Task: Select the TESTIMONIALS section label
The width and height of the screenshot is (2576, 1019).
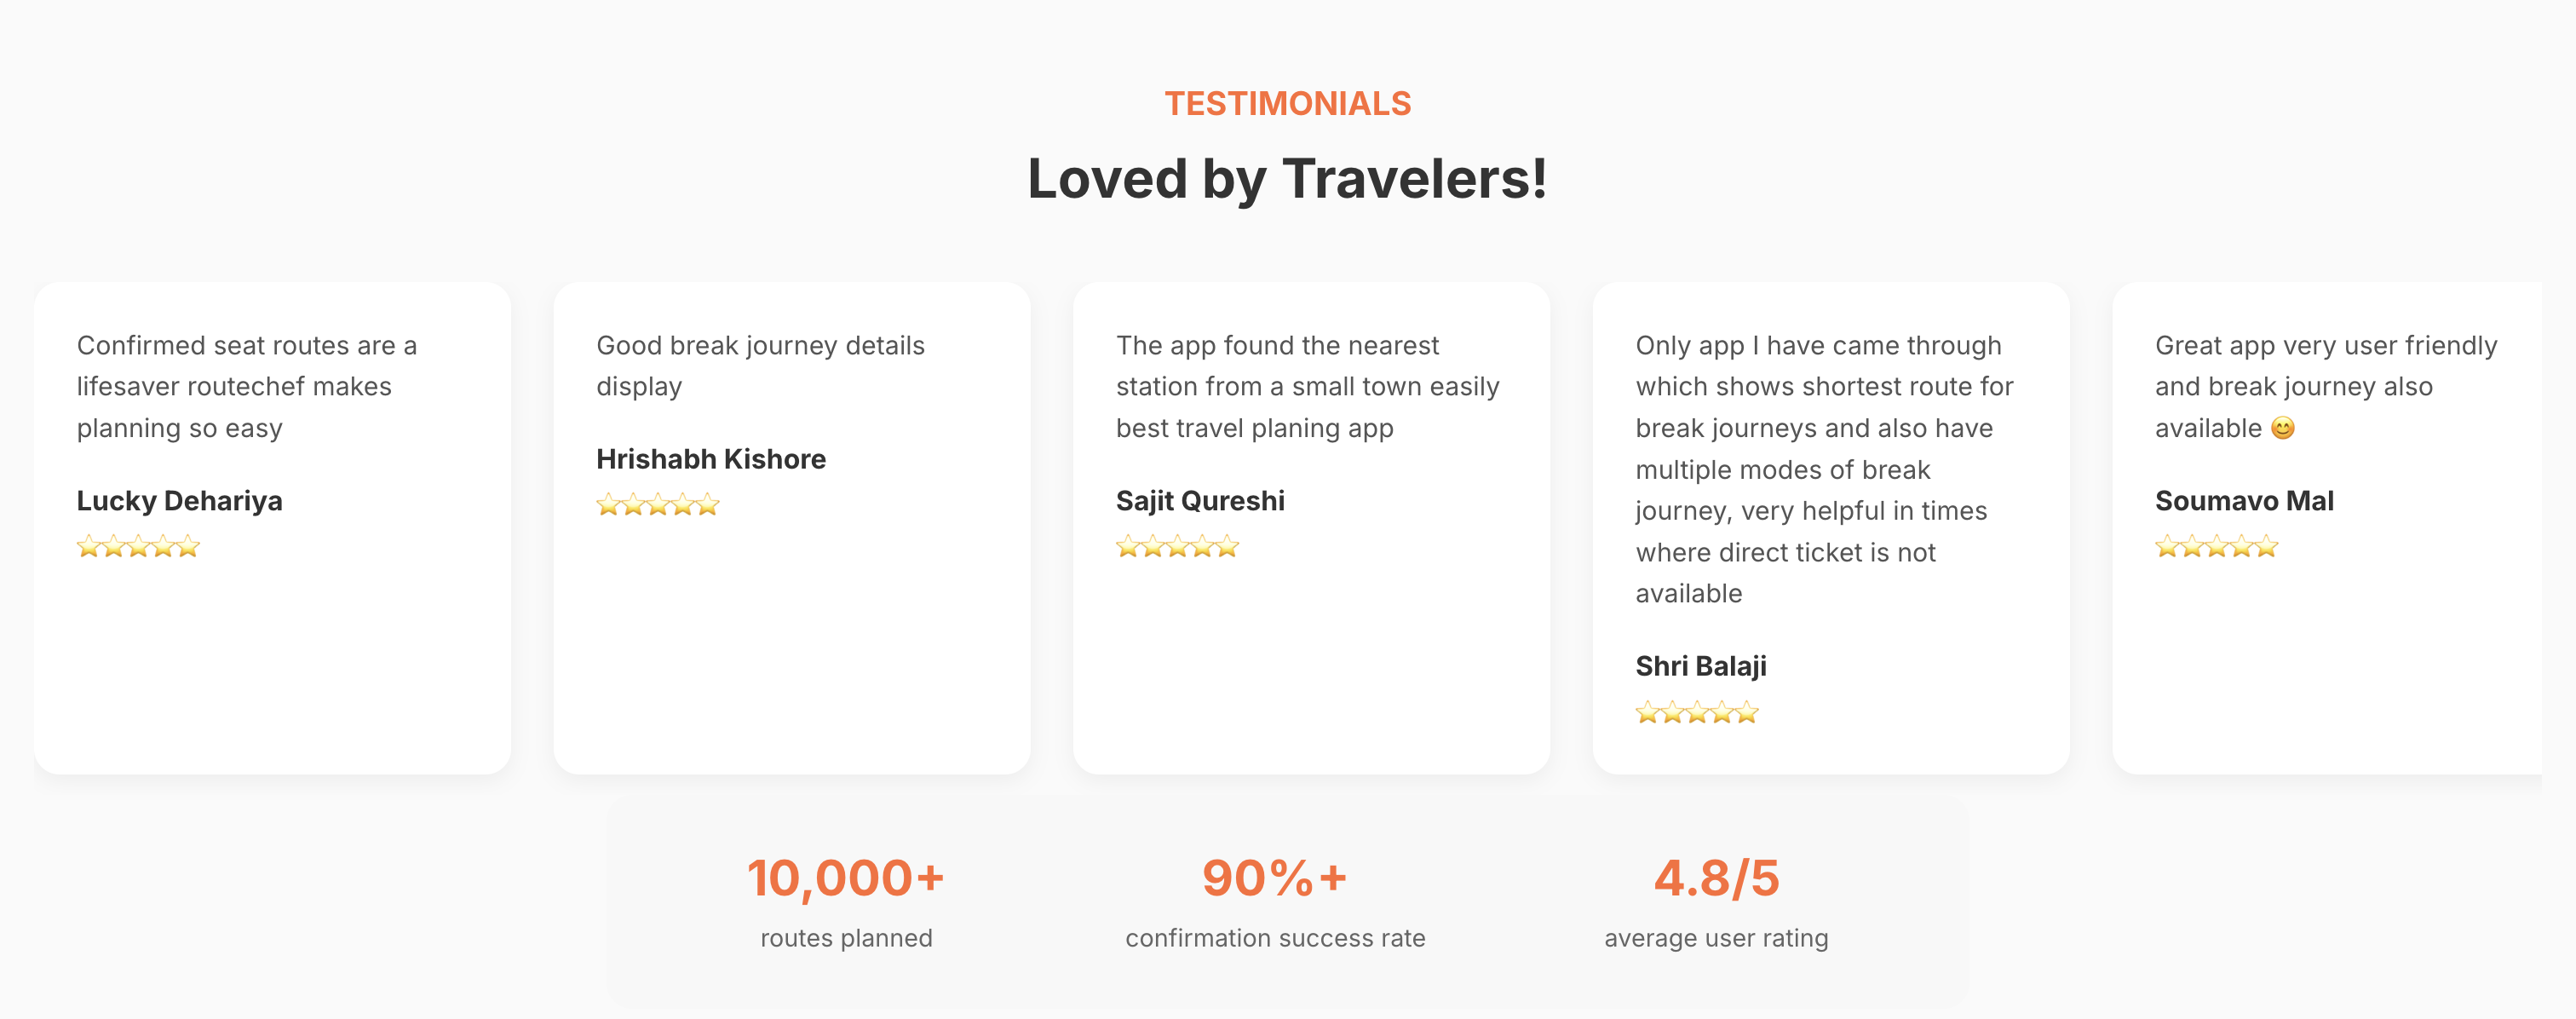Action: (1288, 104)
